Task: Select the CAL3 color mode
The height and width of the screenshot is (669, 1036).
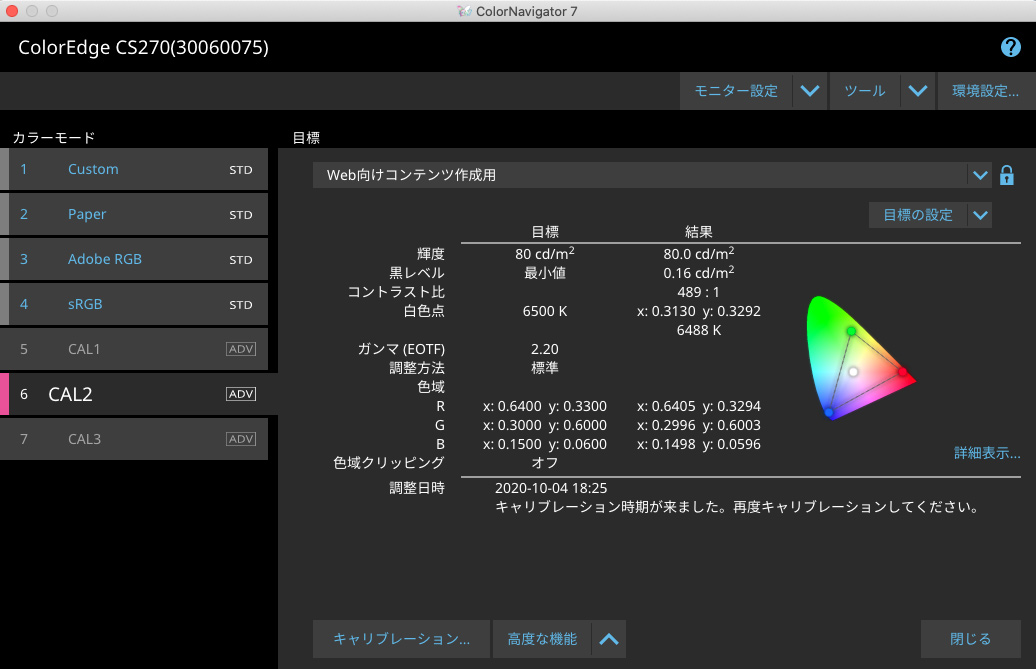Action: pos(134,439)
